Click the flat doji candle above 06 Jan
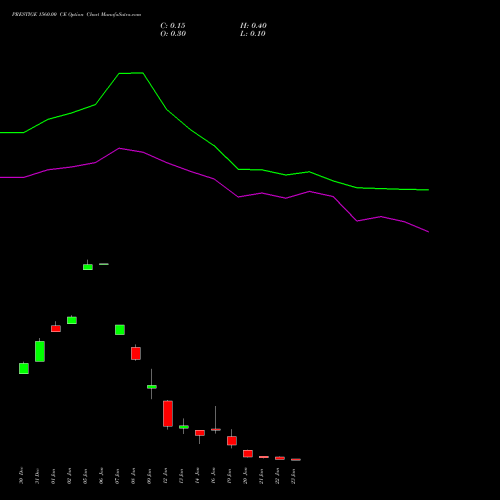Viewport: 500px width, 500px height. pyautogui.click(x=104, y=264)
